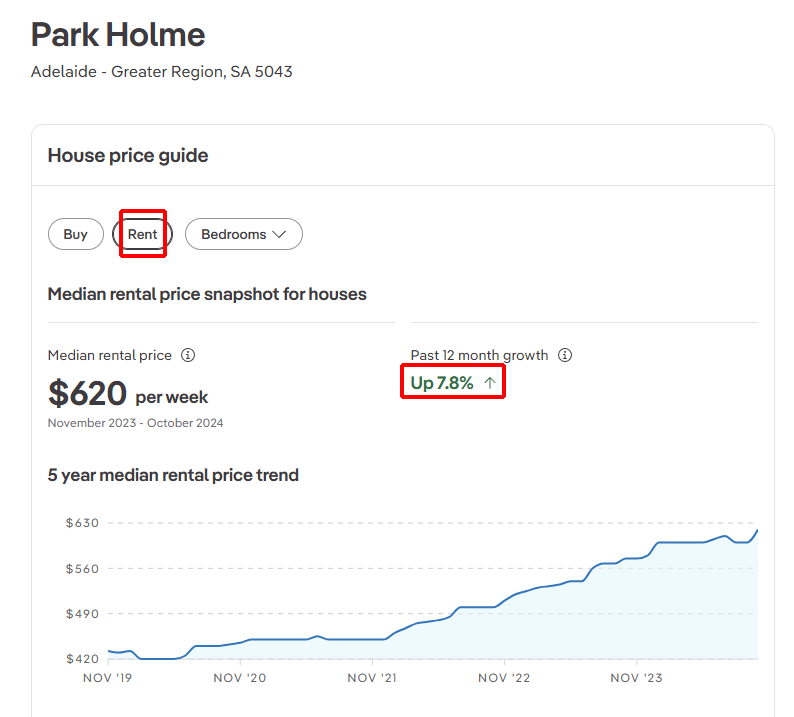The height and width of the screenshot is (717, 794).
Task: Select the Buy price option
Action: (x=76, y=234)
